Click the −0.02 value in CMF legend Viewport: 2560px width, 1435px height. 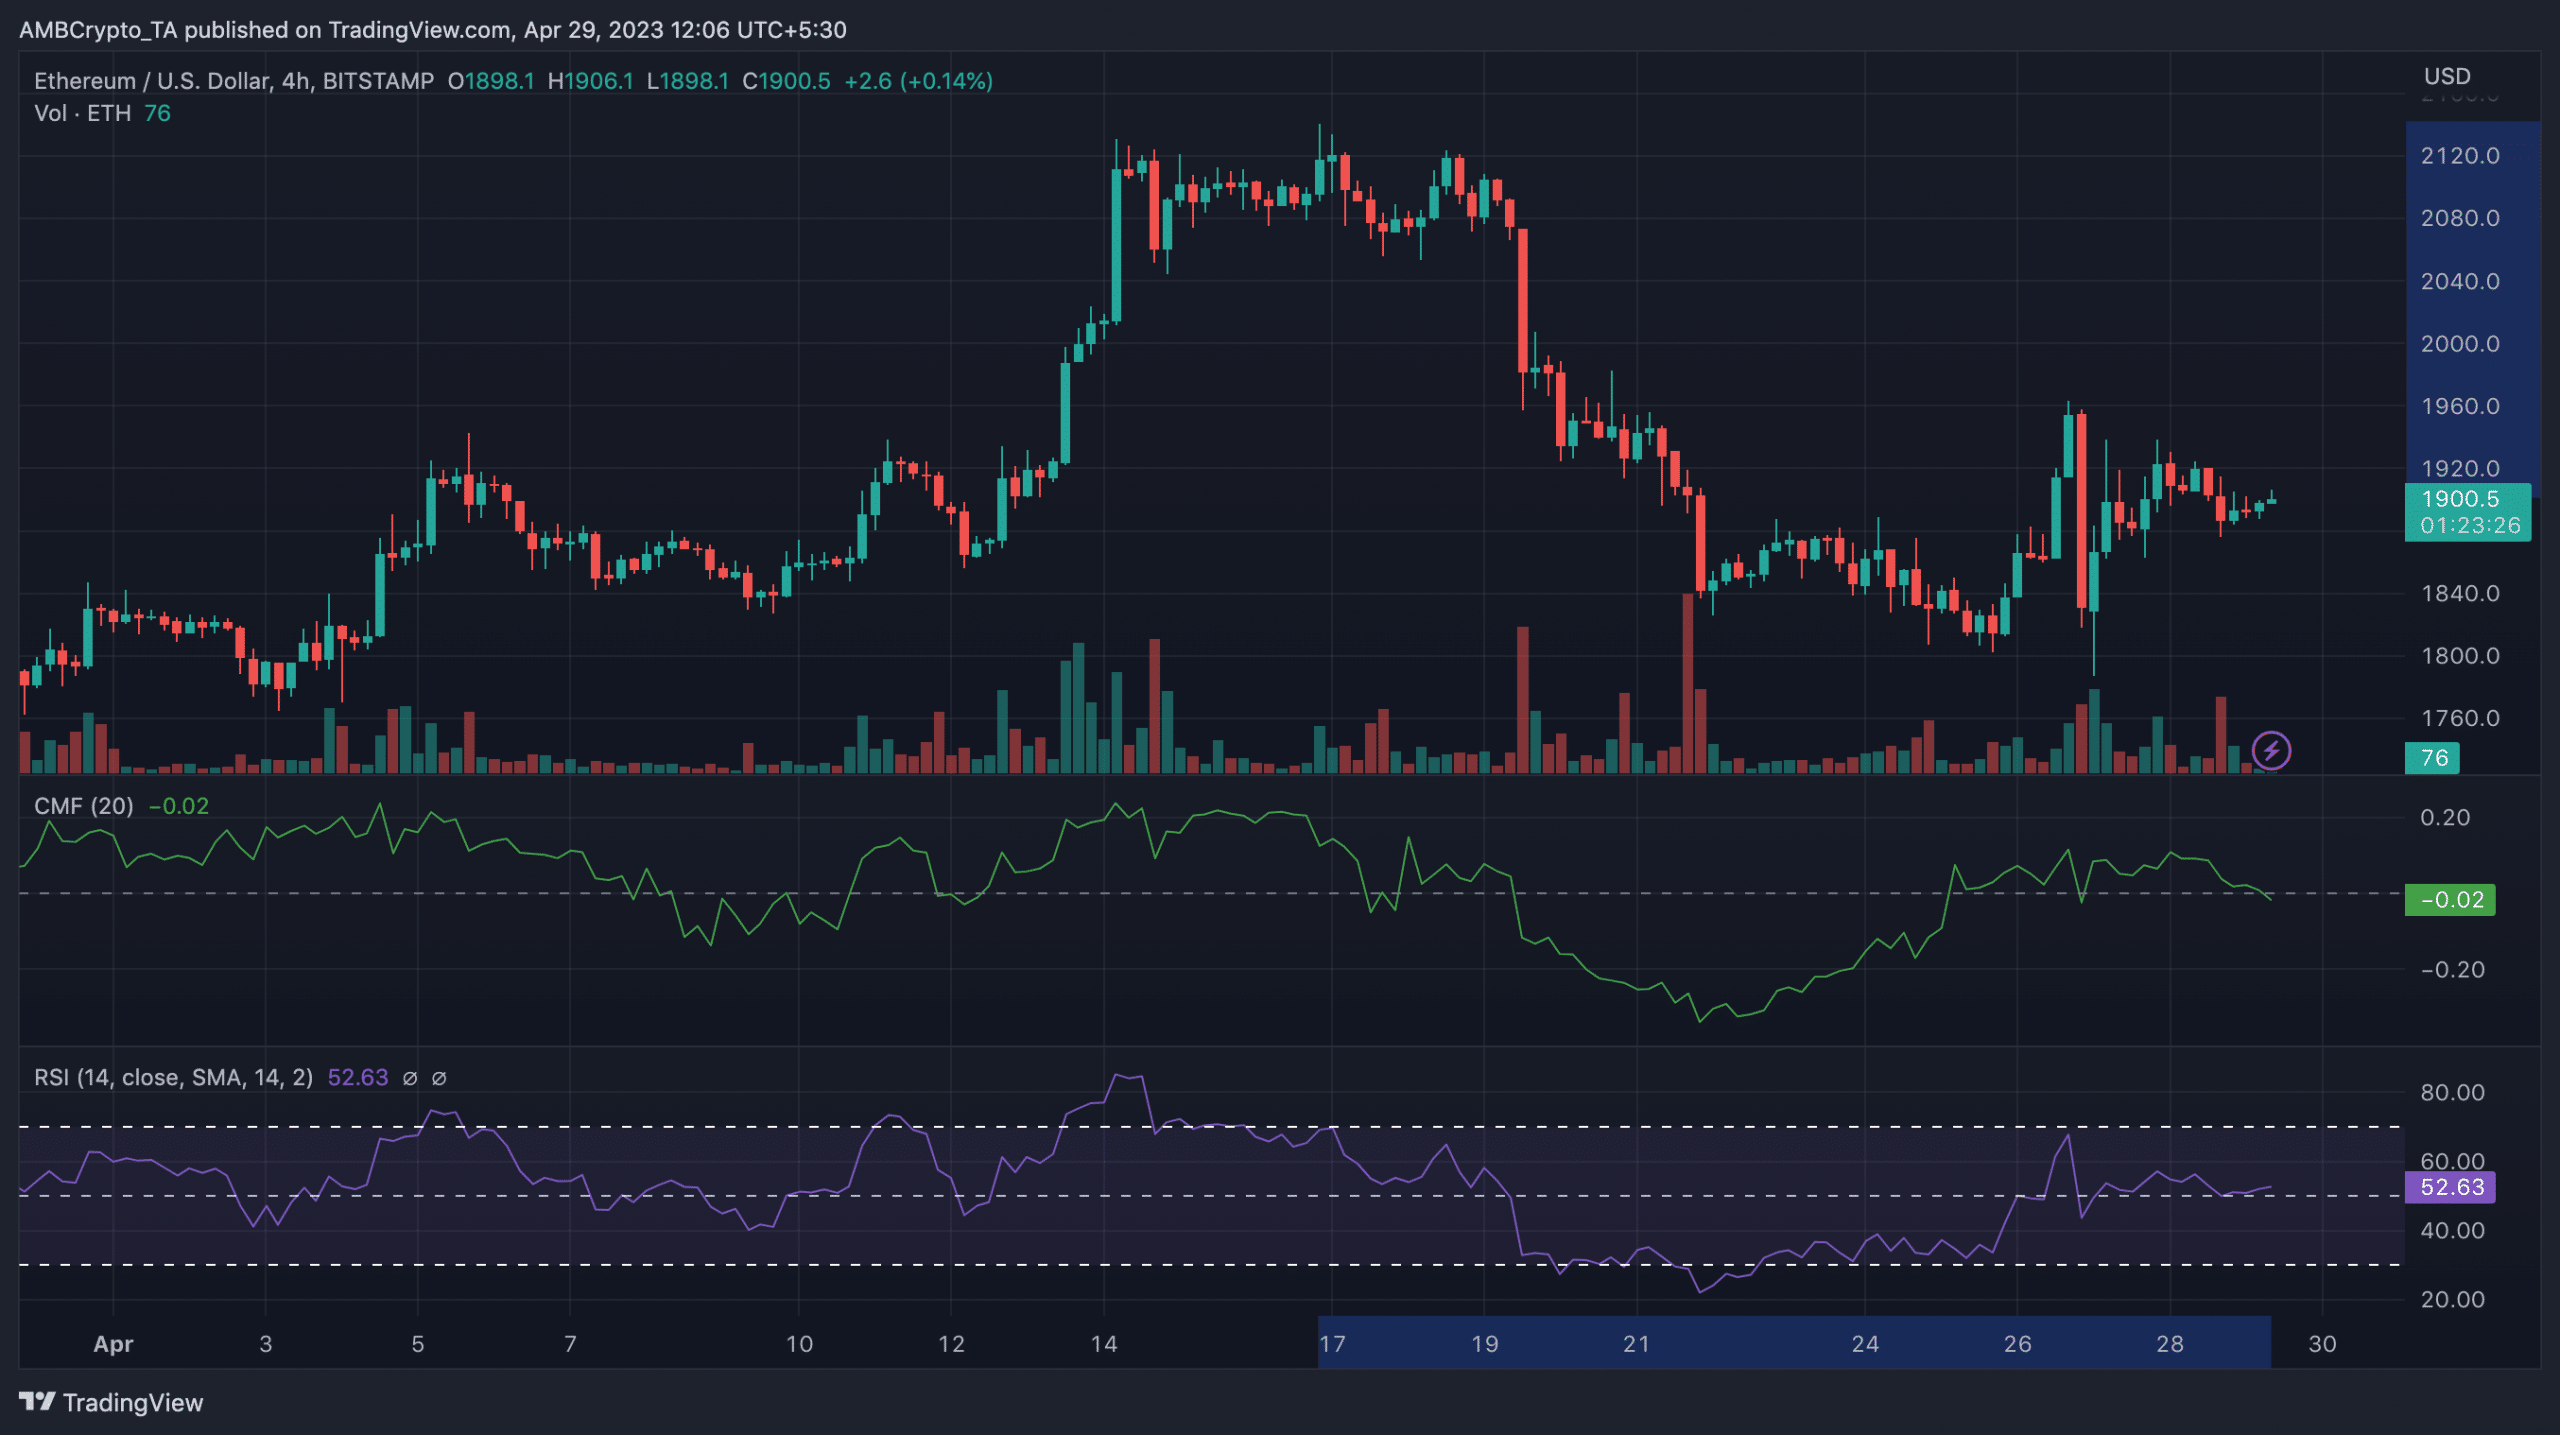pos(179,806)
